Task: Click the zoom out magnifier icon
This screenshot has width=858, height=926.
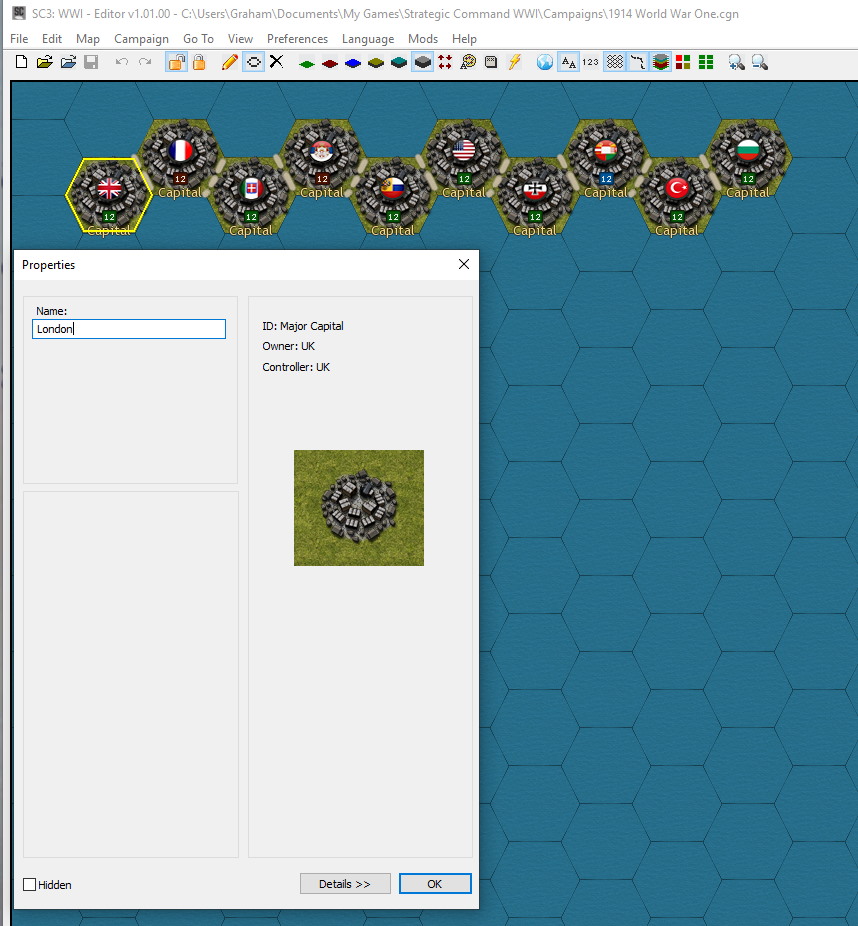Action: 759,62
